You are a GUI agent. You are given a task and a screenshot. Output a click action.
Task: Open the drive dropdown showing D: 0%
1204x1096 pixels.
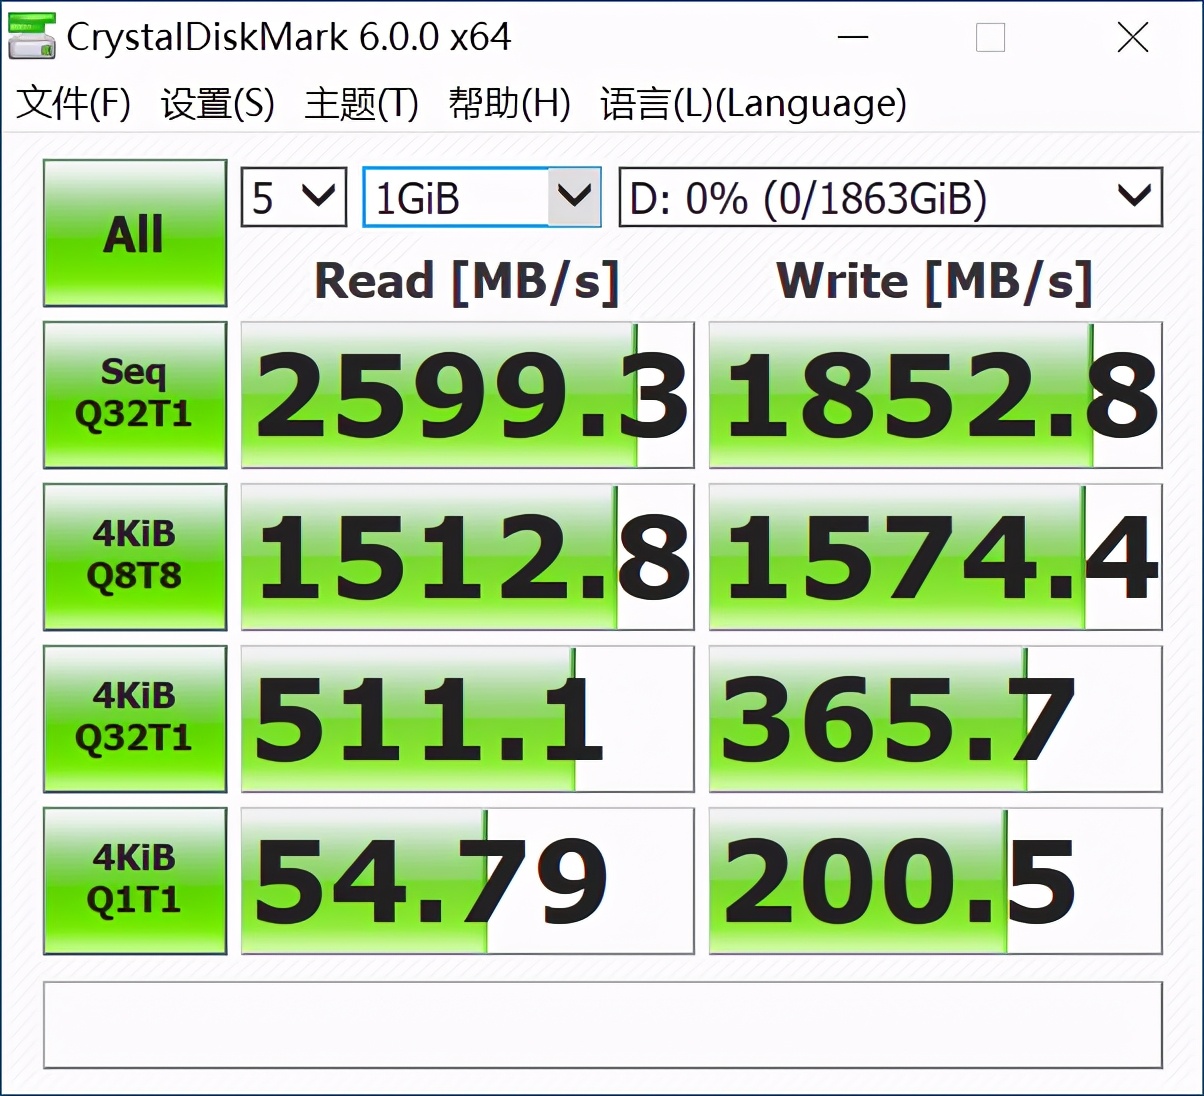click(891, 197)
